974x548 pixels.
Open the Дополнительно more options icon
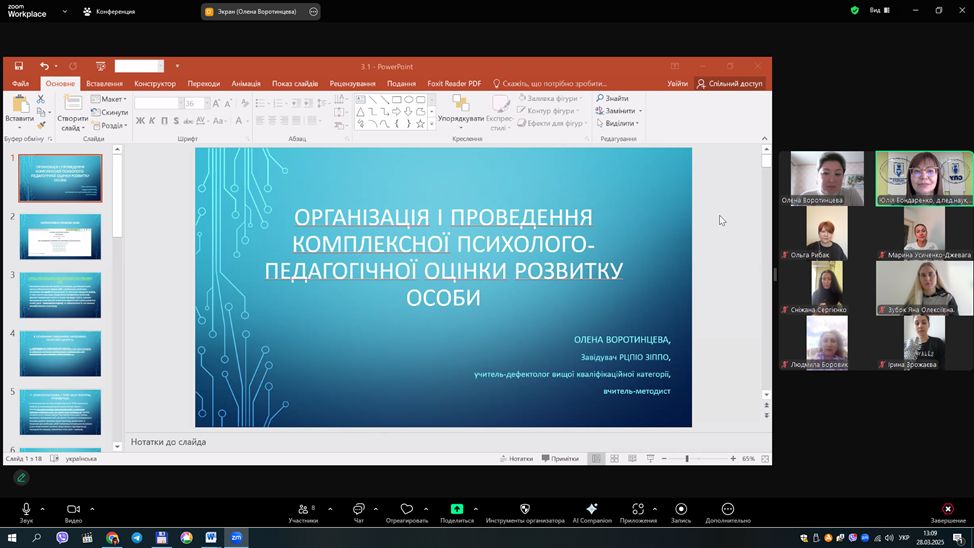(x=727, y=509)
